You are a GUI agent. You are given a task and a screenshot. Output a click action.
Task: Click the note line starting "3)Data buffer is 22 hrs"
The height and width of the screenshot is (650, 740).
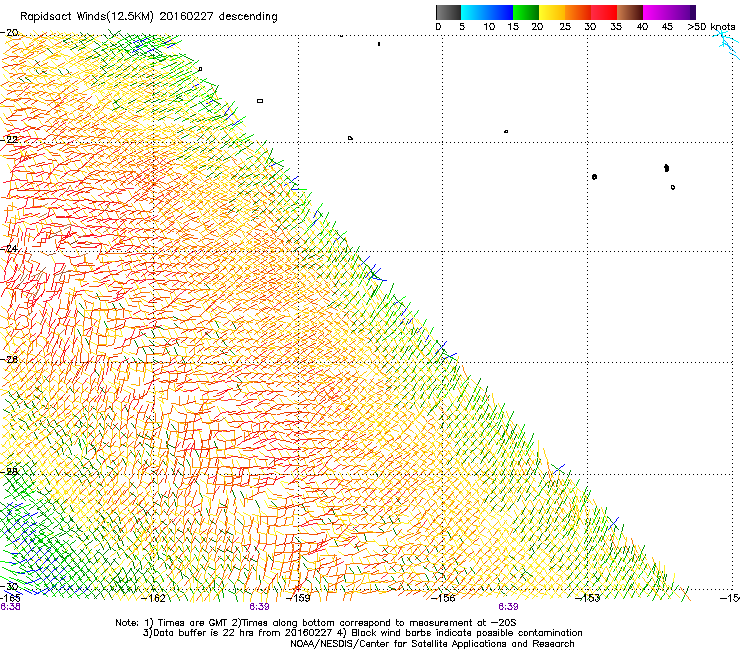point(362,633)
